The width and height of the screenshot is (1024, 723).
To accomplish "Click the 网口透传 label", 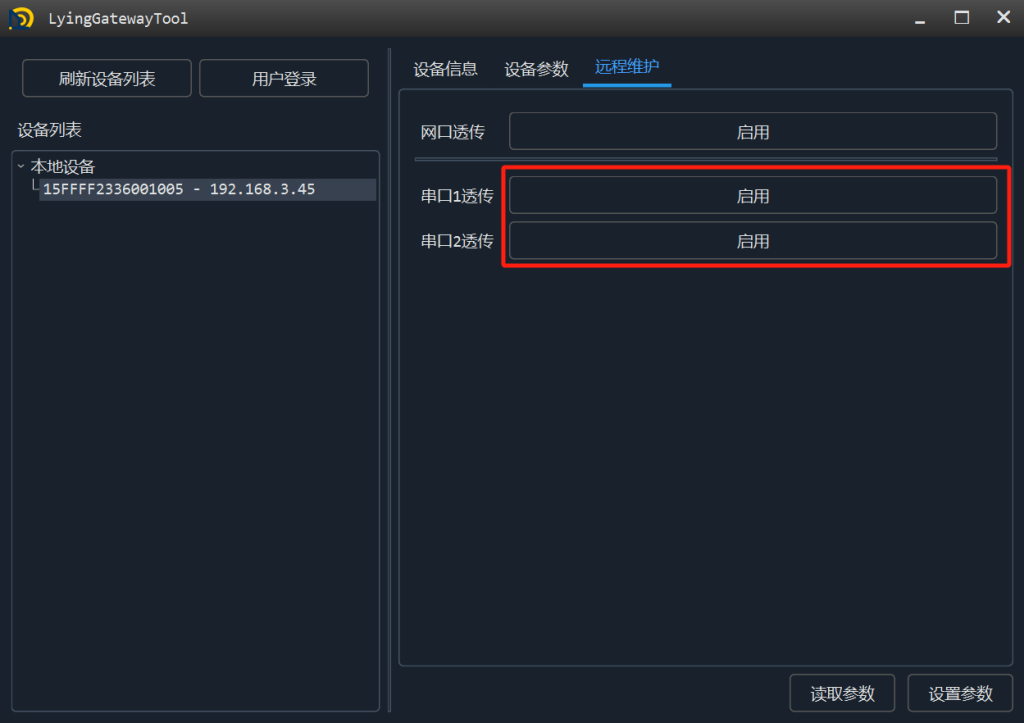I will tap(453, 132).
